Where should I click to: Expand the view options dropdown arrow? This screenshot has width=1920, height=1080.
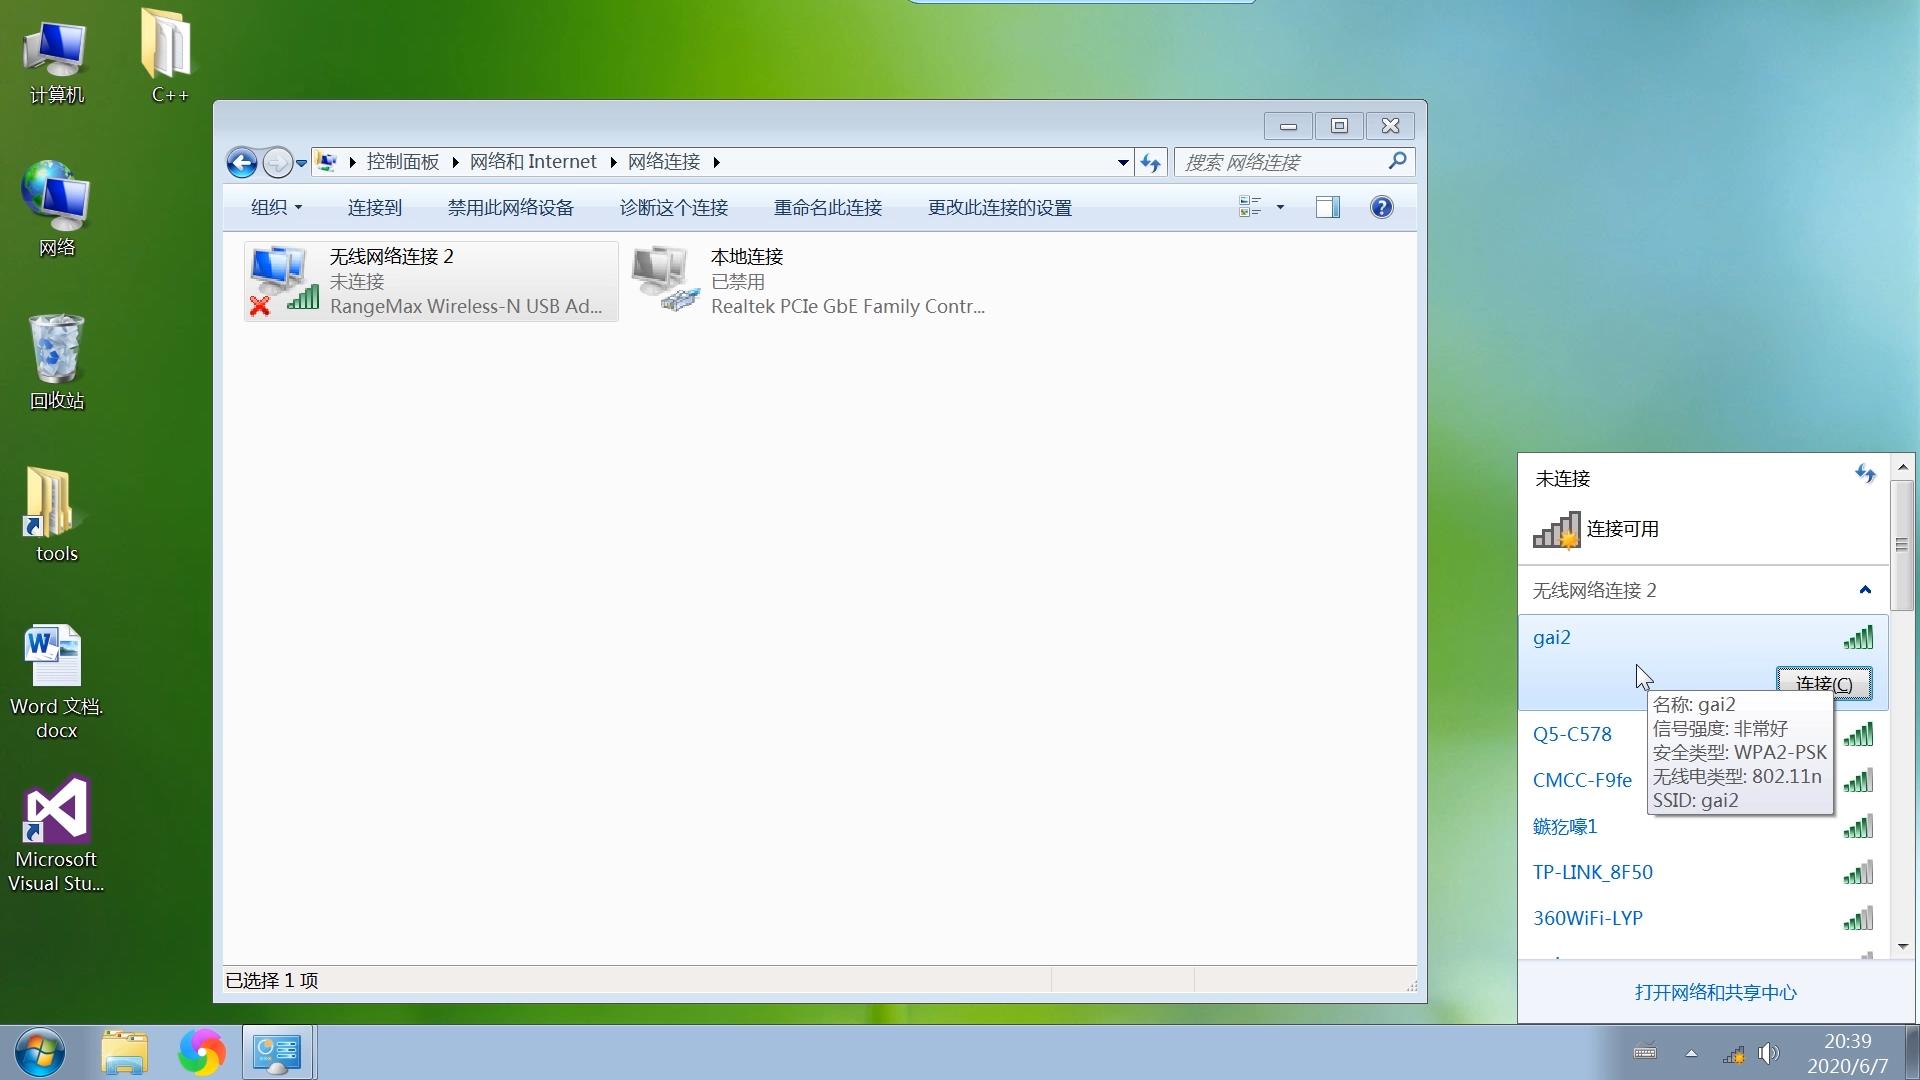1280,207
